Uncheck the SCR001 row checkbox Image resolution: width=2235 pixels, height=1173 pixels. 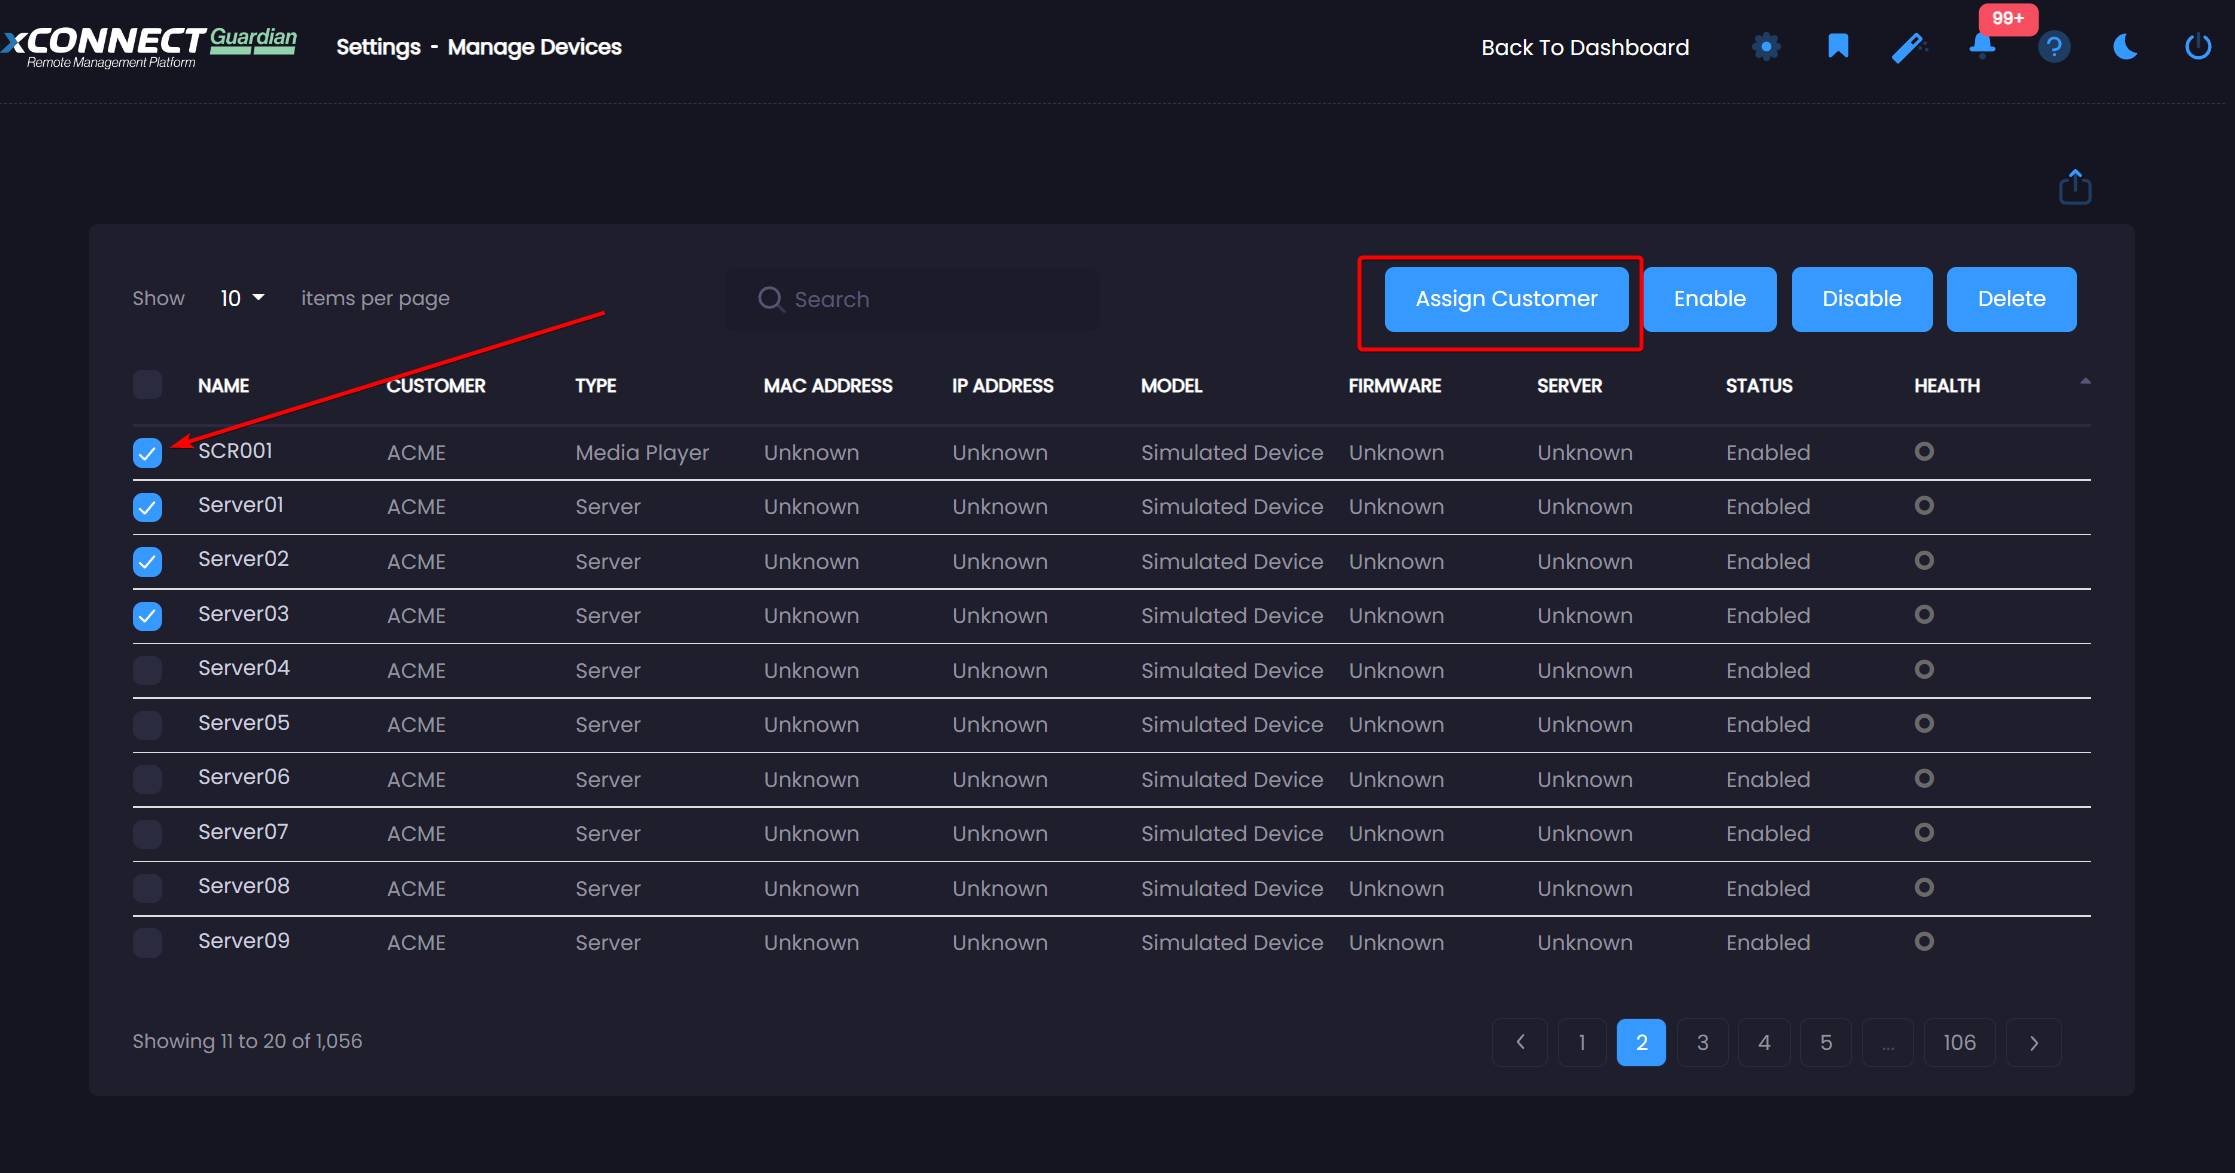coord(147,453)
